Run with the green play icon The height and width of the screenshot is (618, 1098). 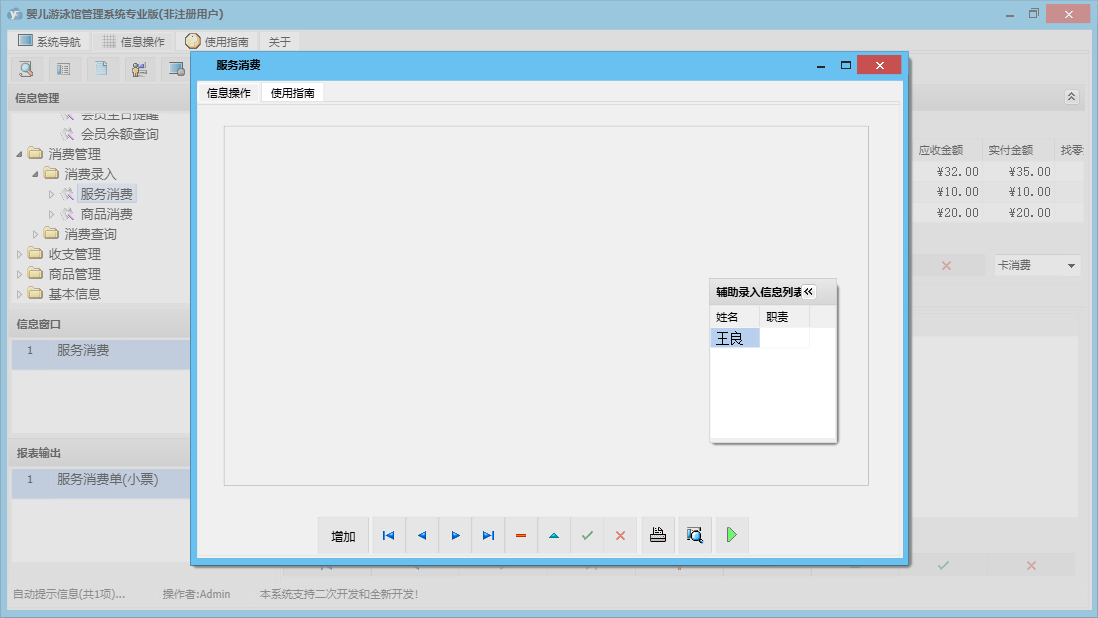coord(732,535)
